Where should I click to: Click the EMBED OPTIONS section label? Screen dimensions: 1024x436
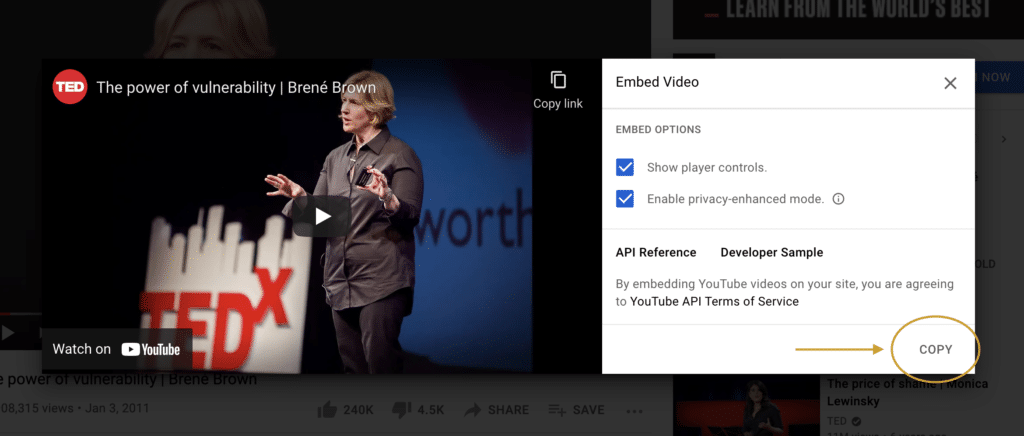[x=658, y=130]
